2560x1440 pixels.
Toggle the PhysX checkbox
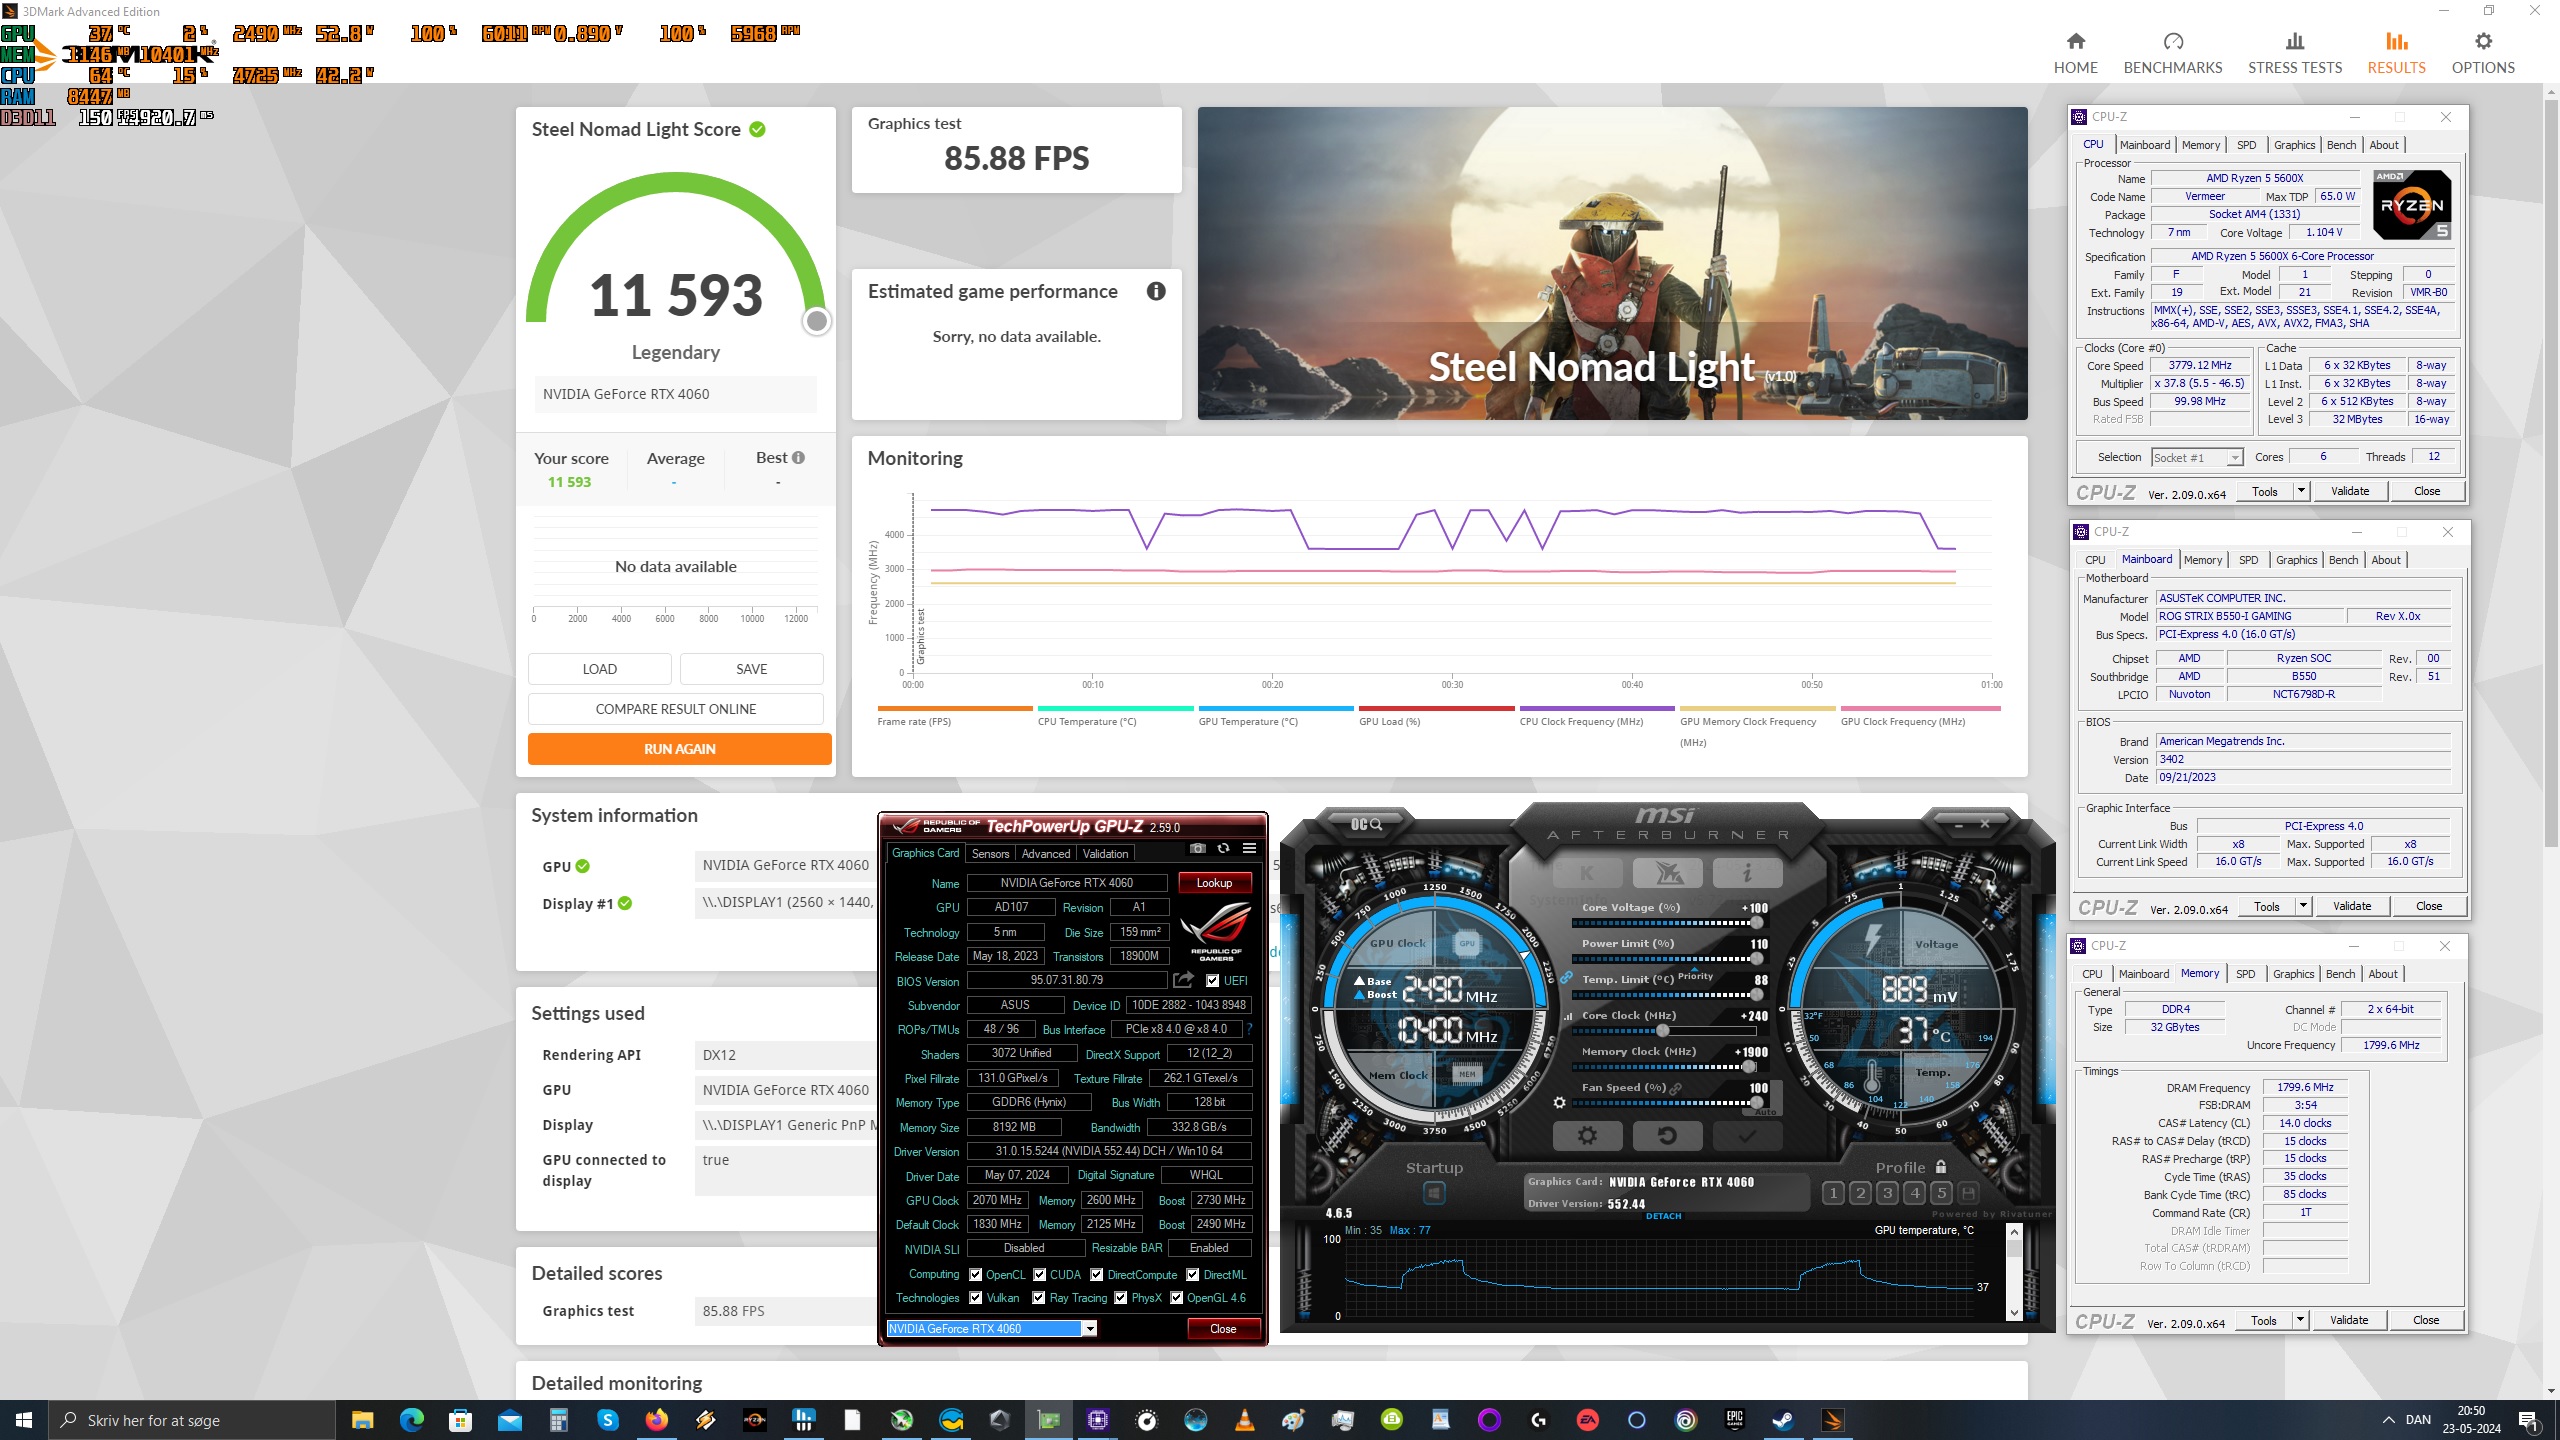click(1121, 1298)
